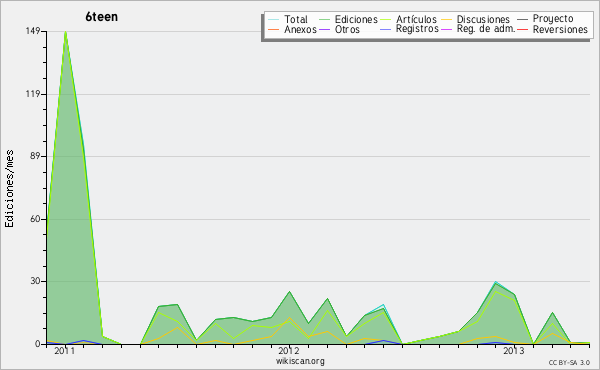
Task: Click the 30 y-axis value
Action: [36, 281]
